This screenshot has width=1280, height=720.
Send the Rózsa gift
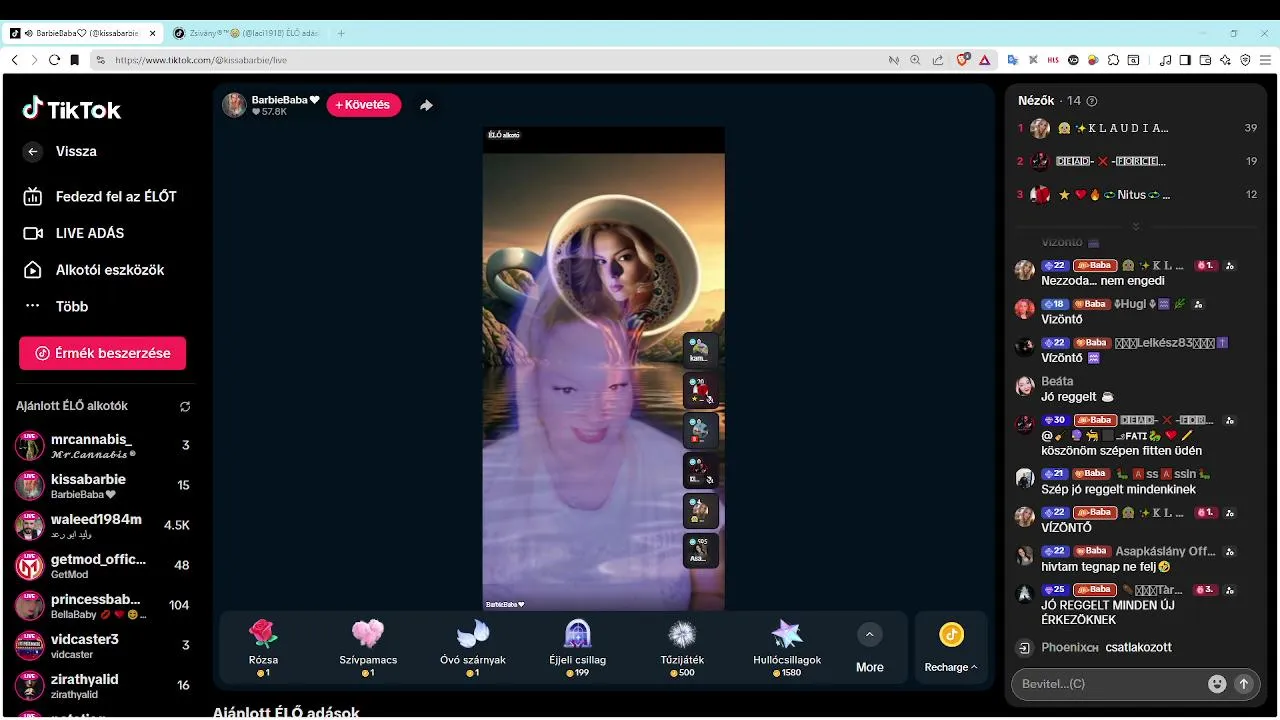pos(263,648)
